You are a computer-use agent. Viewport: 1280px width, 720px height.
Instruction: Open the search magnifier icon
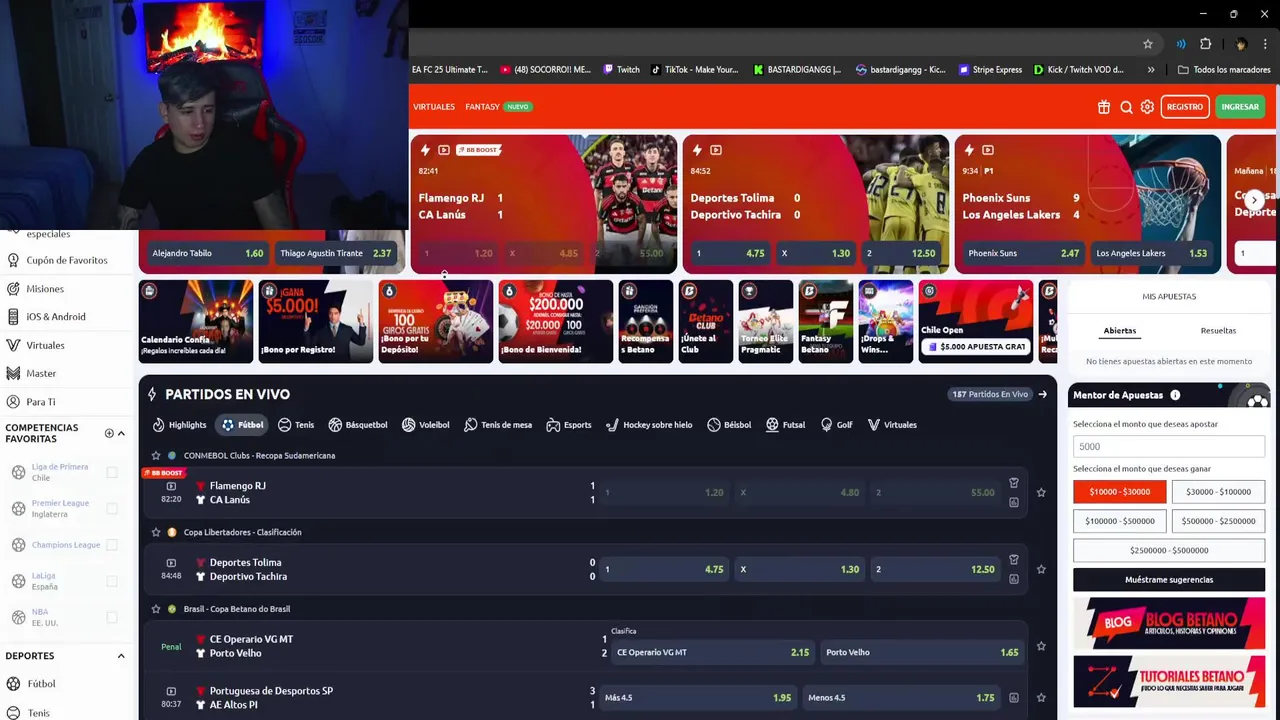coord(1126,107)
